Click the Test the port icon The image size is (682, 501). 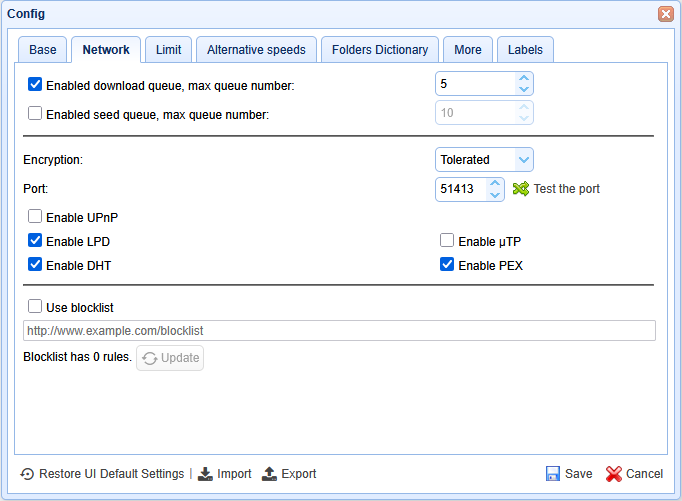520,188
